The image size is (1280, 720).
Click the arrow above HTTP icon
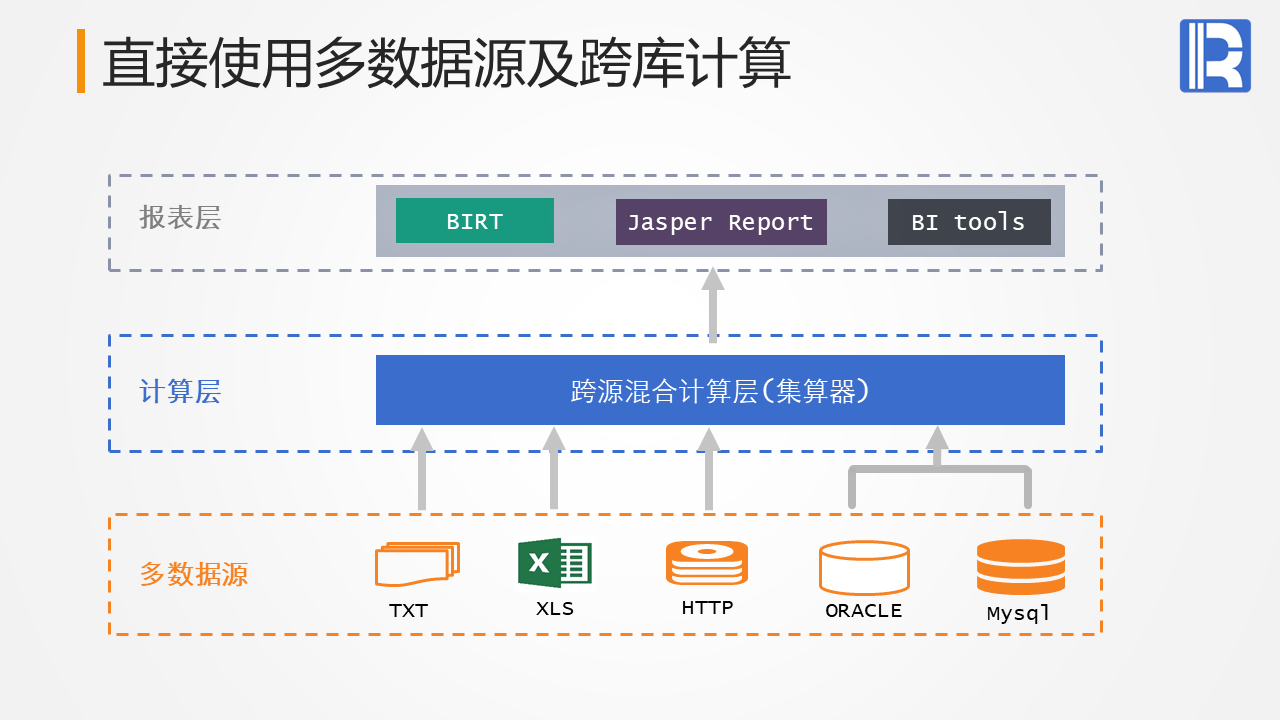click(x=709, y=468)
